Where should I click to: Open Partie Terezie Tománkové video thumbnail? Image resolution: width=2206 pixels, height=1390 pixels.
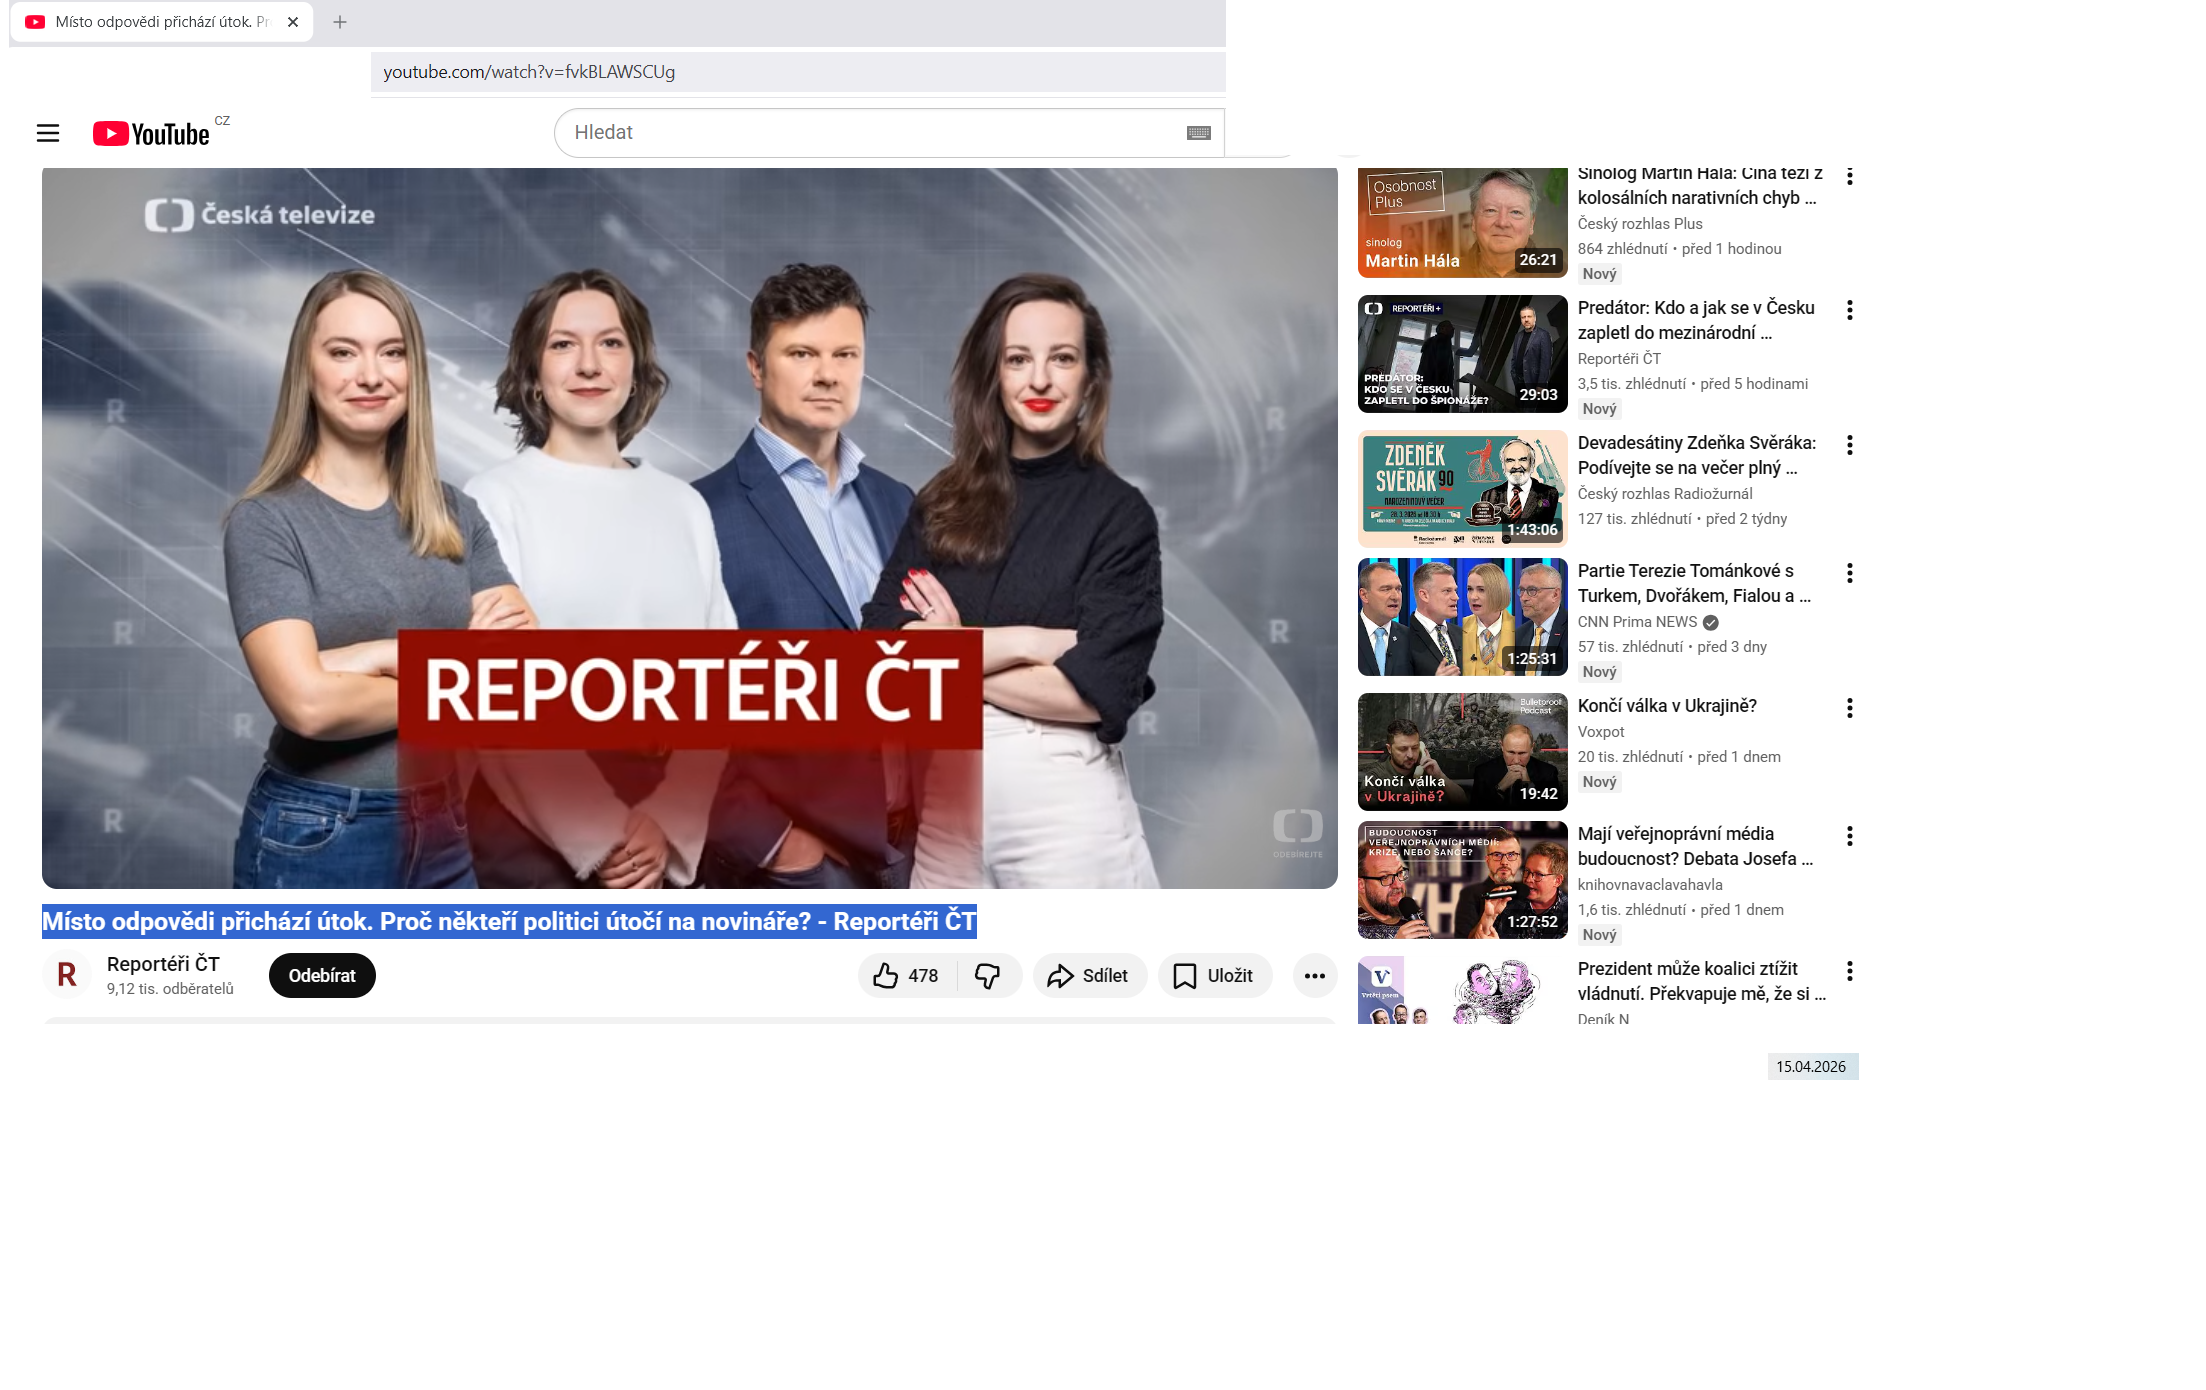tap(1462, 617)
